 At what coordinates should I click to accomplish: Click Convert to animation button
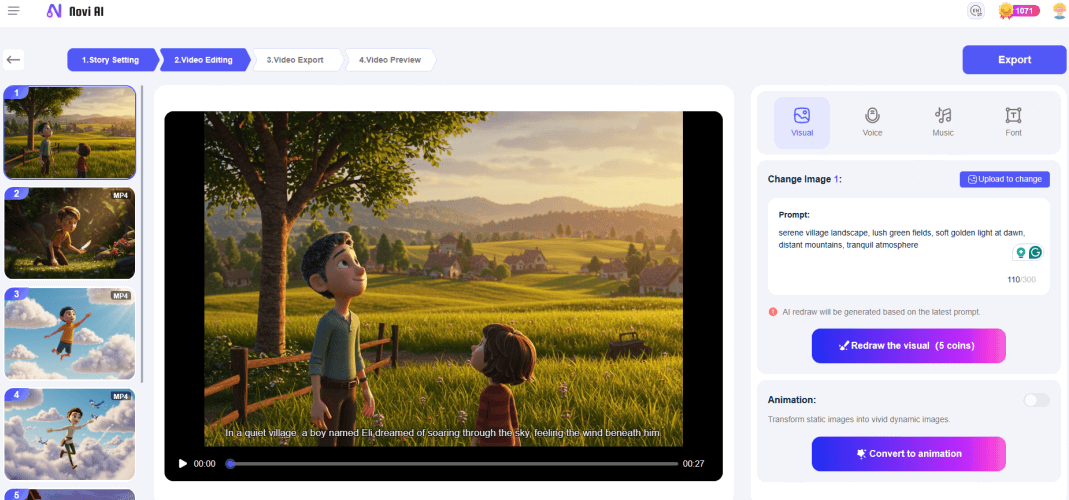point(909,454)
